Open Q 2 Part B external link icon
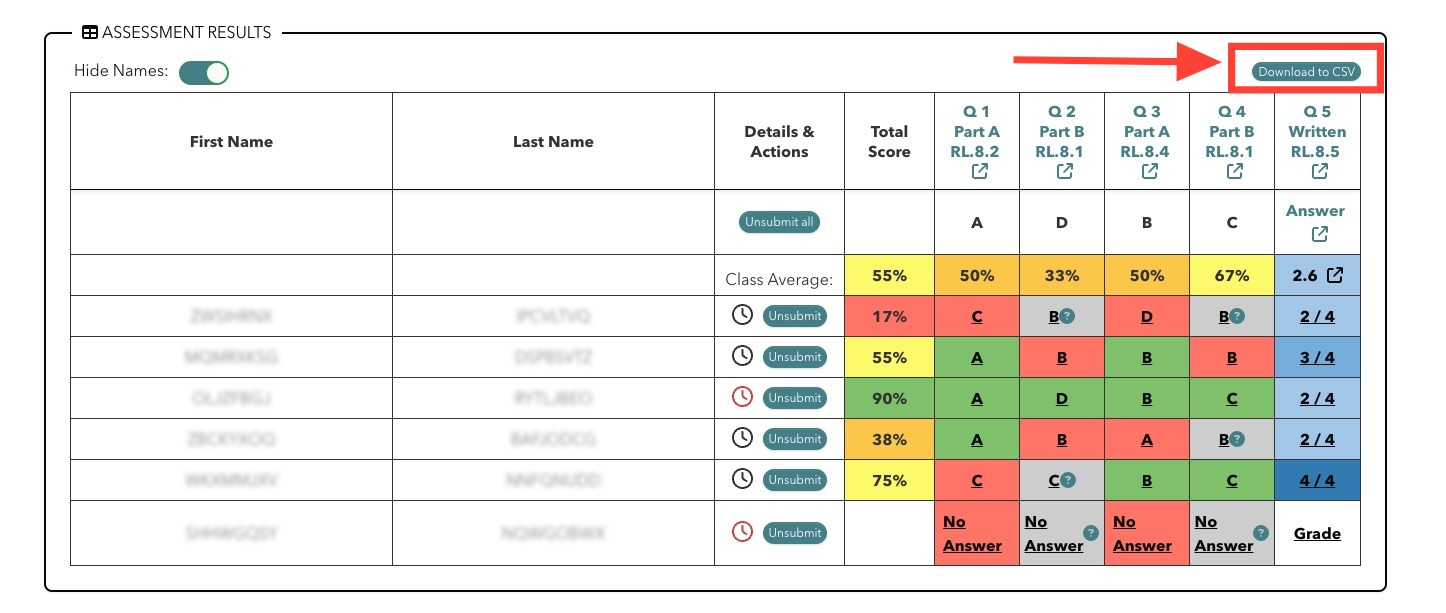The height and width of the screenshot is (613, 1446). point(1064,172)
